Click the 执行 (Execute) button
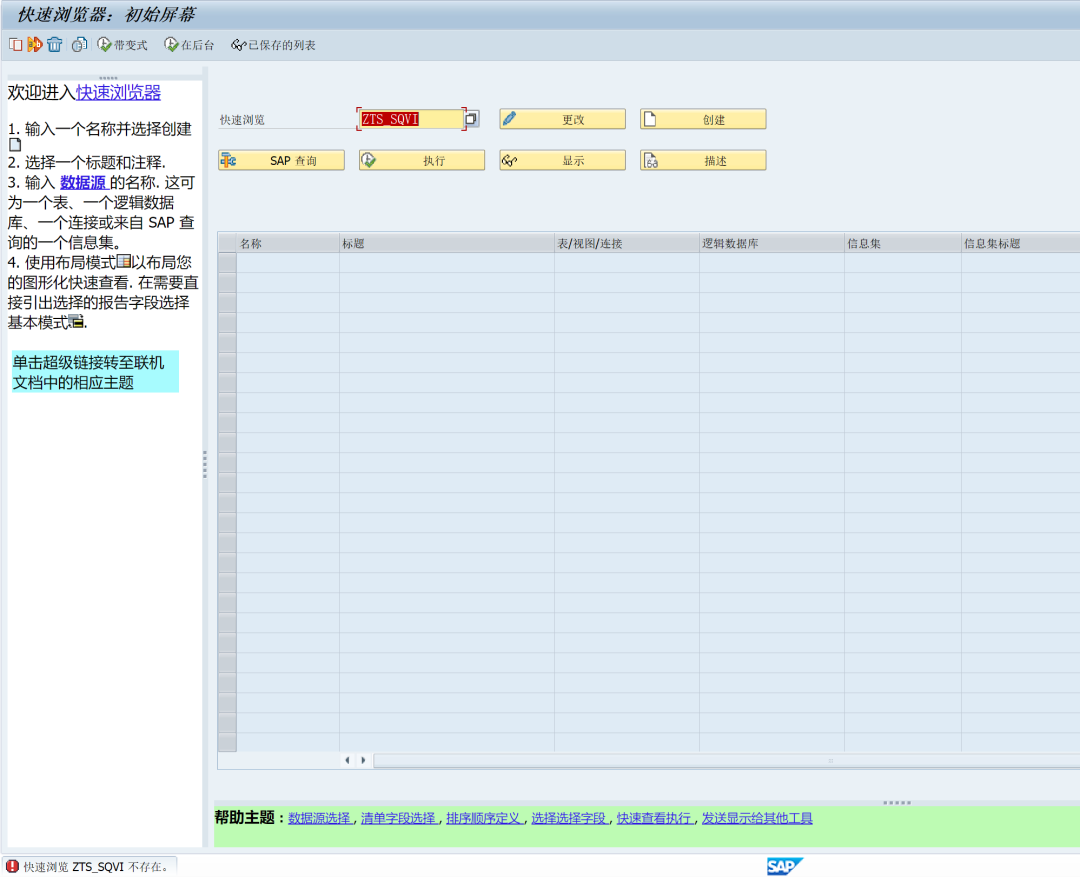Image resolution: width=1080 pixels, height=877 pixels. (422, 161)
